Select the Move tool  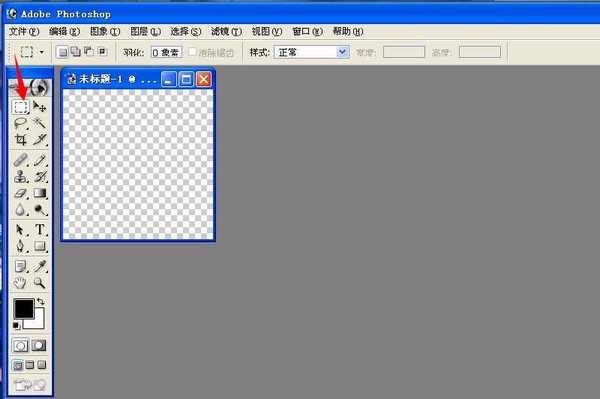click(39, 107)
